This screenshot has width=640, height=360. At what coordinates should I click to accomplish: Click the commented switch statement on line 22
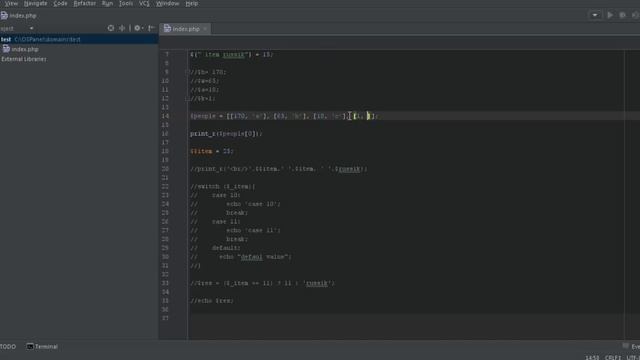point(222,187)
